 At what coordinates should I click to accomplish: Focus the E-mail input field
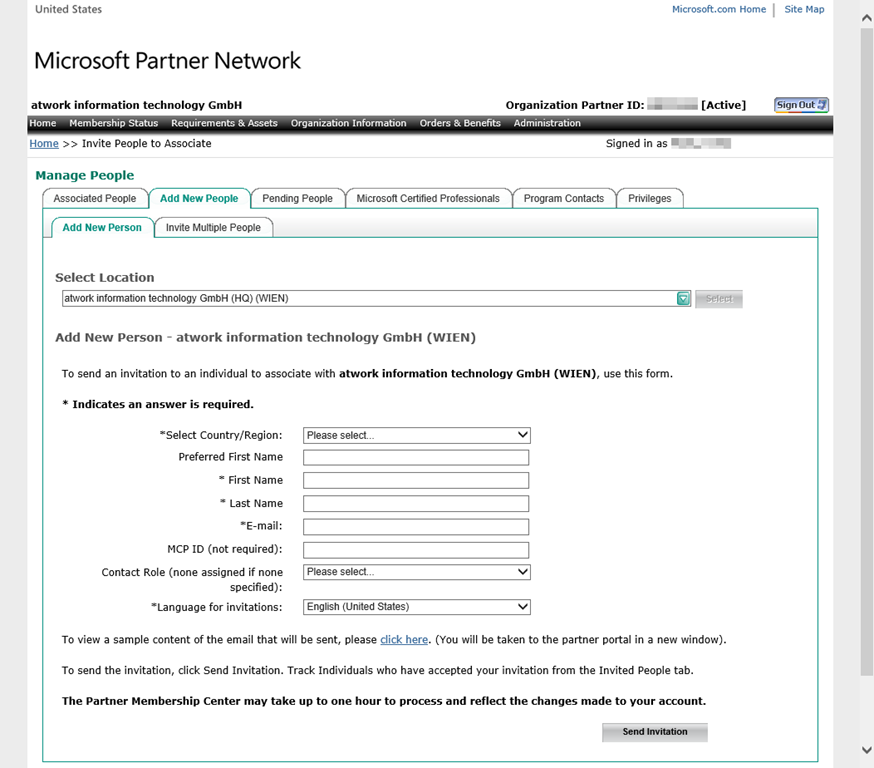[x=416, y=527]
